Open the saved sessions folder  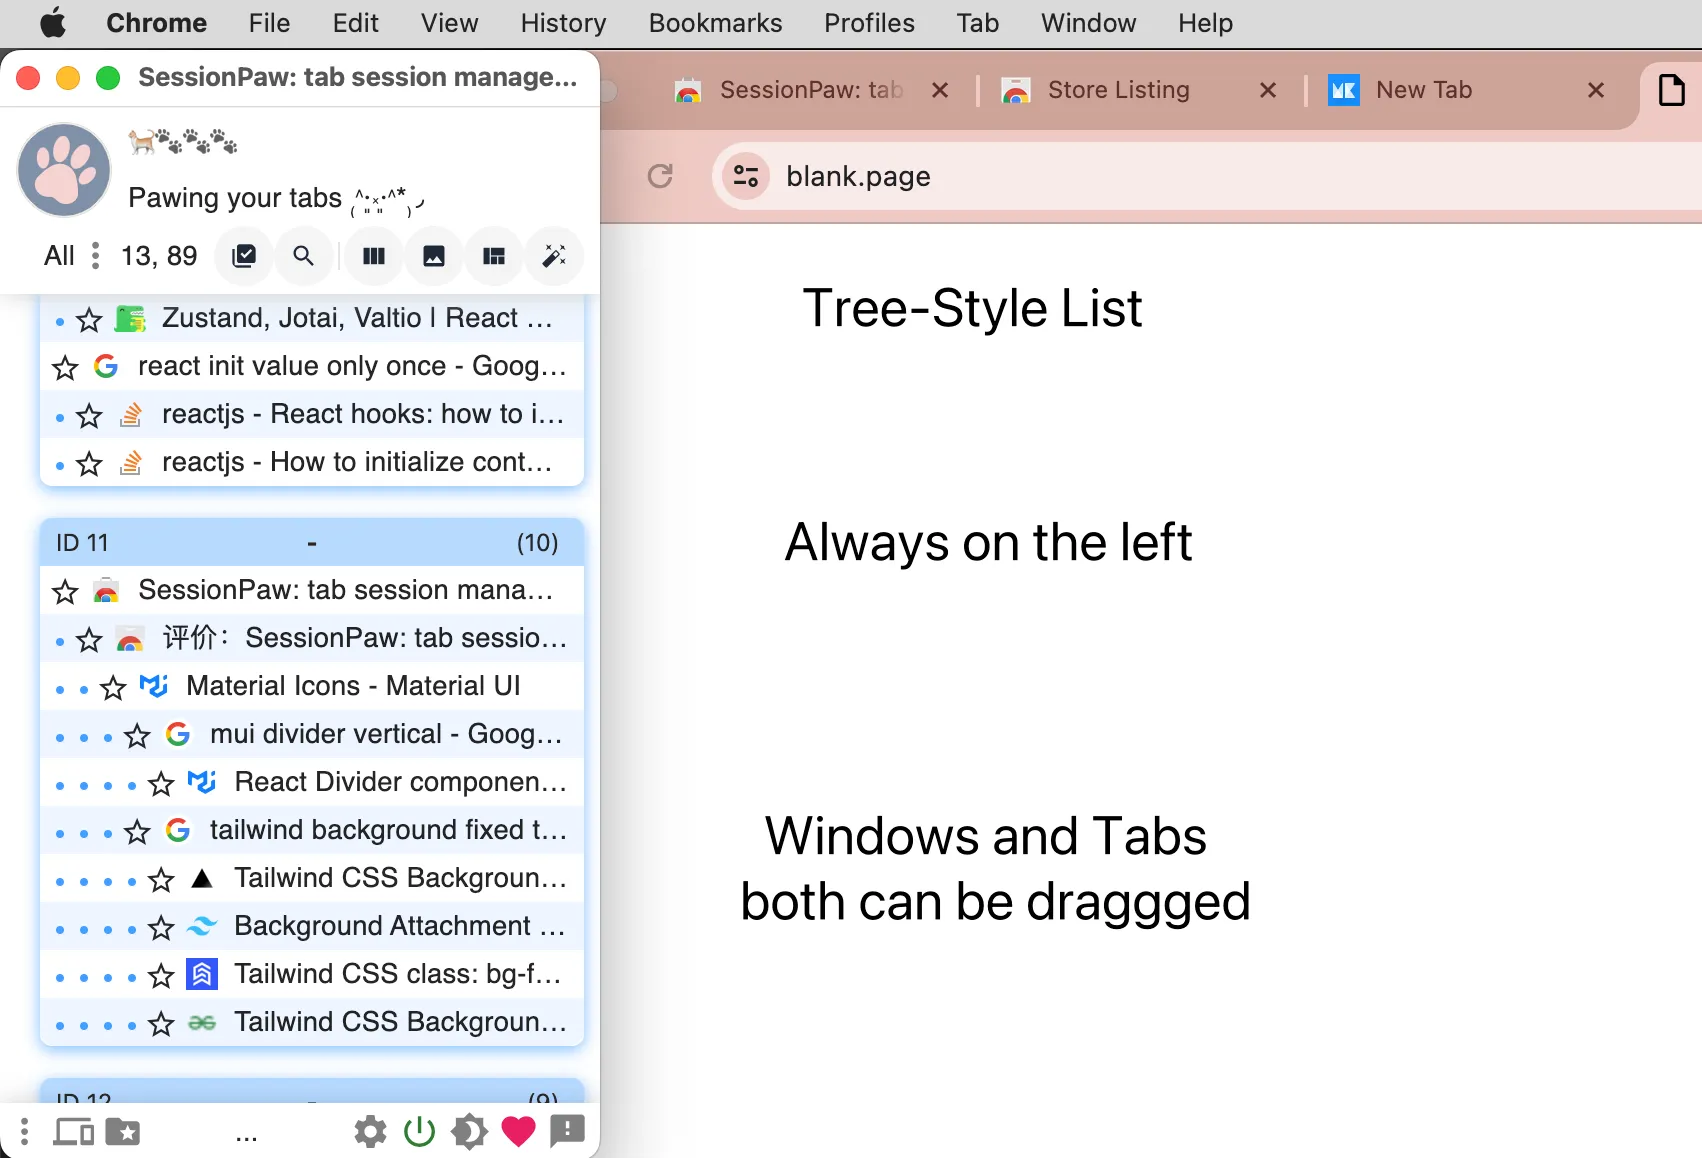124,1131
